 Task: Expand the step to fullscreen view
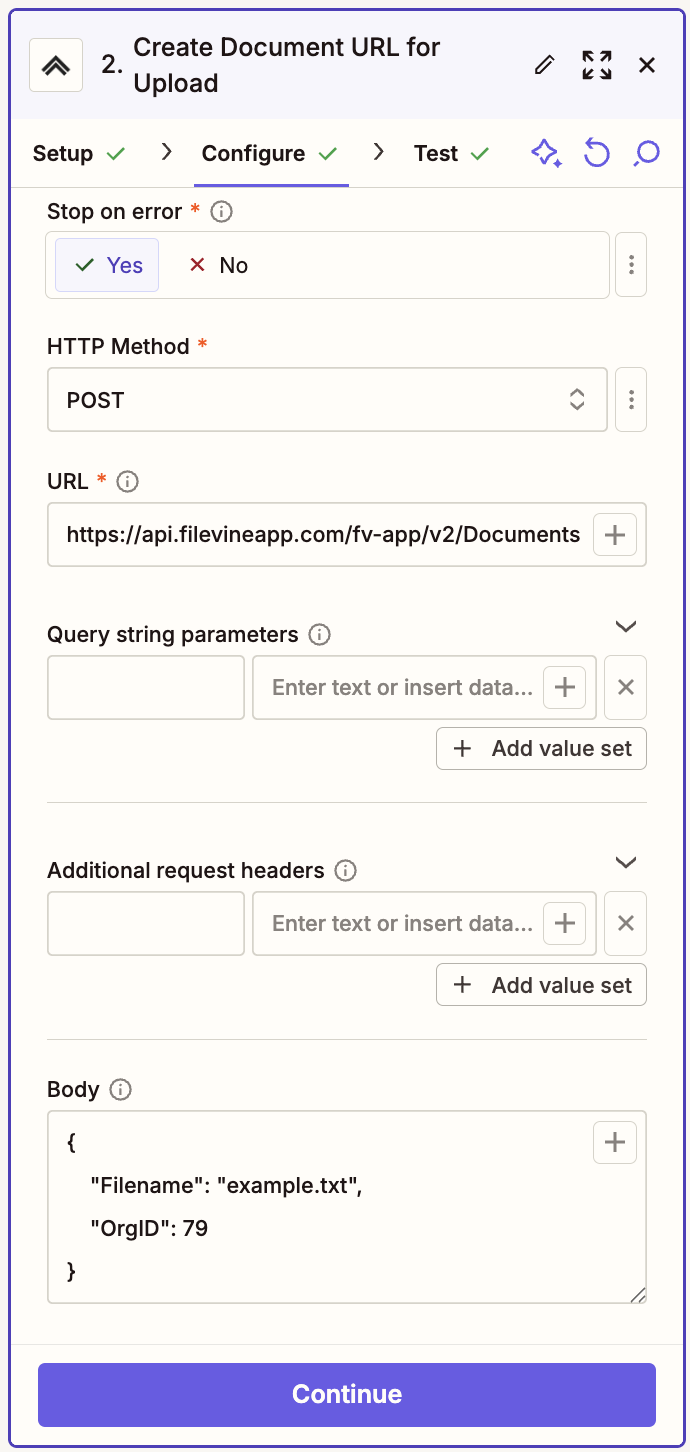(x=597, y=64)
